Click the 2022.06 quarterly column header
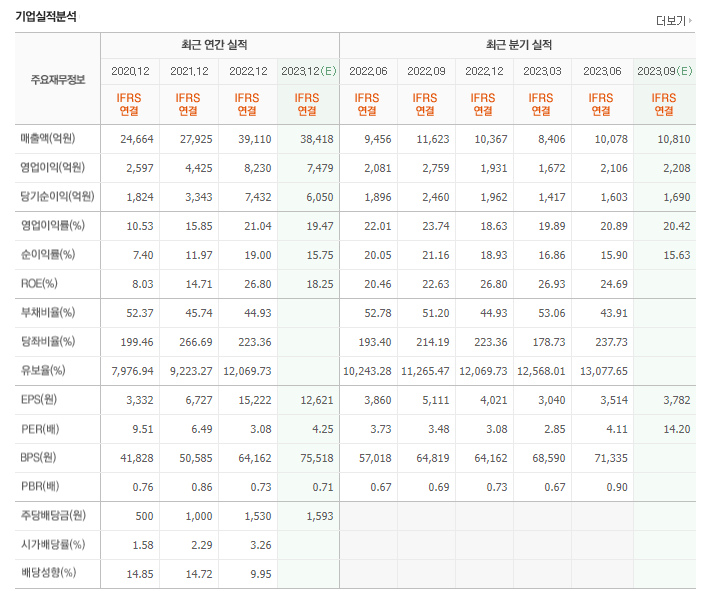 368,71
